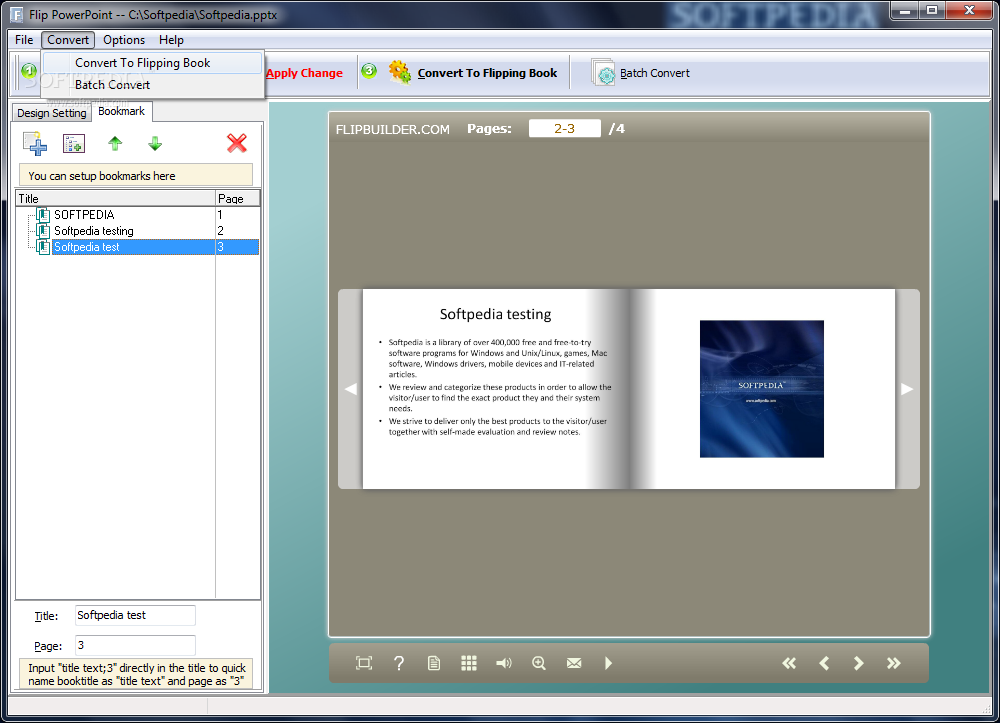Jump to first page double-left arrow
Screen dimensions: 1000x723
[x=789, y=663]
